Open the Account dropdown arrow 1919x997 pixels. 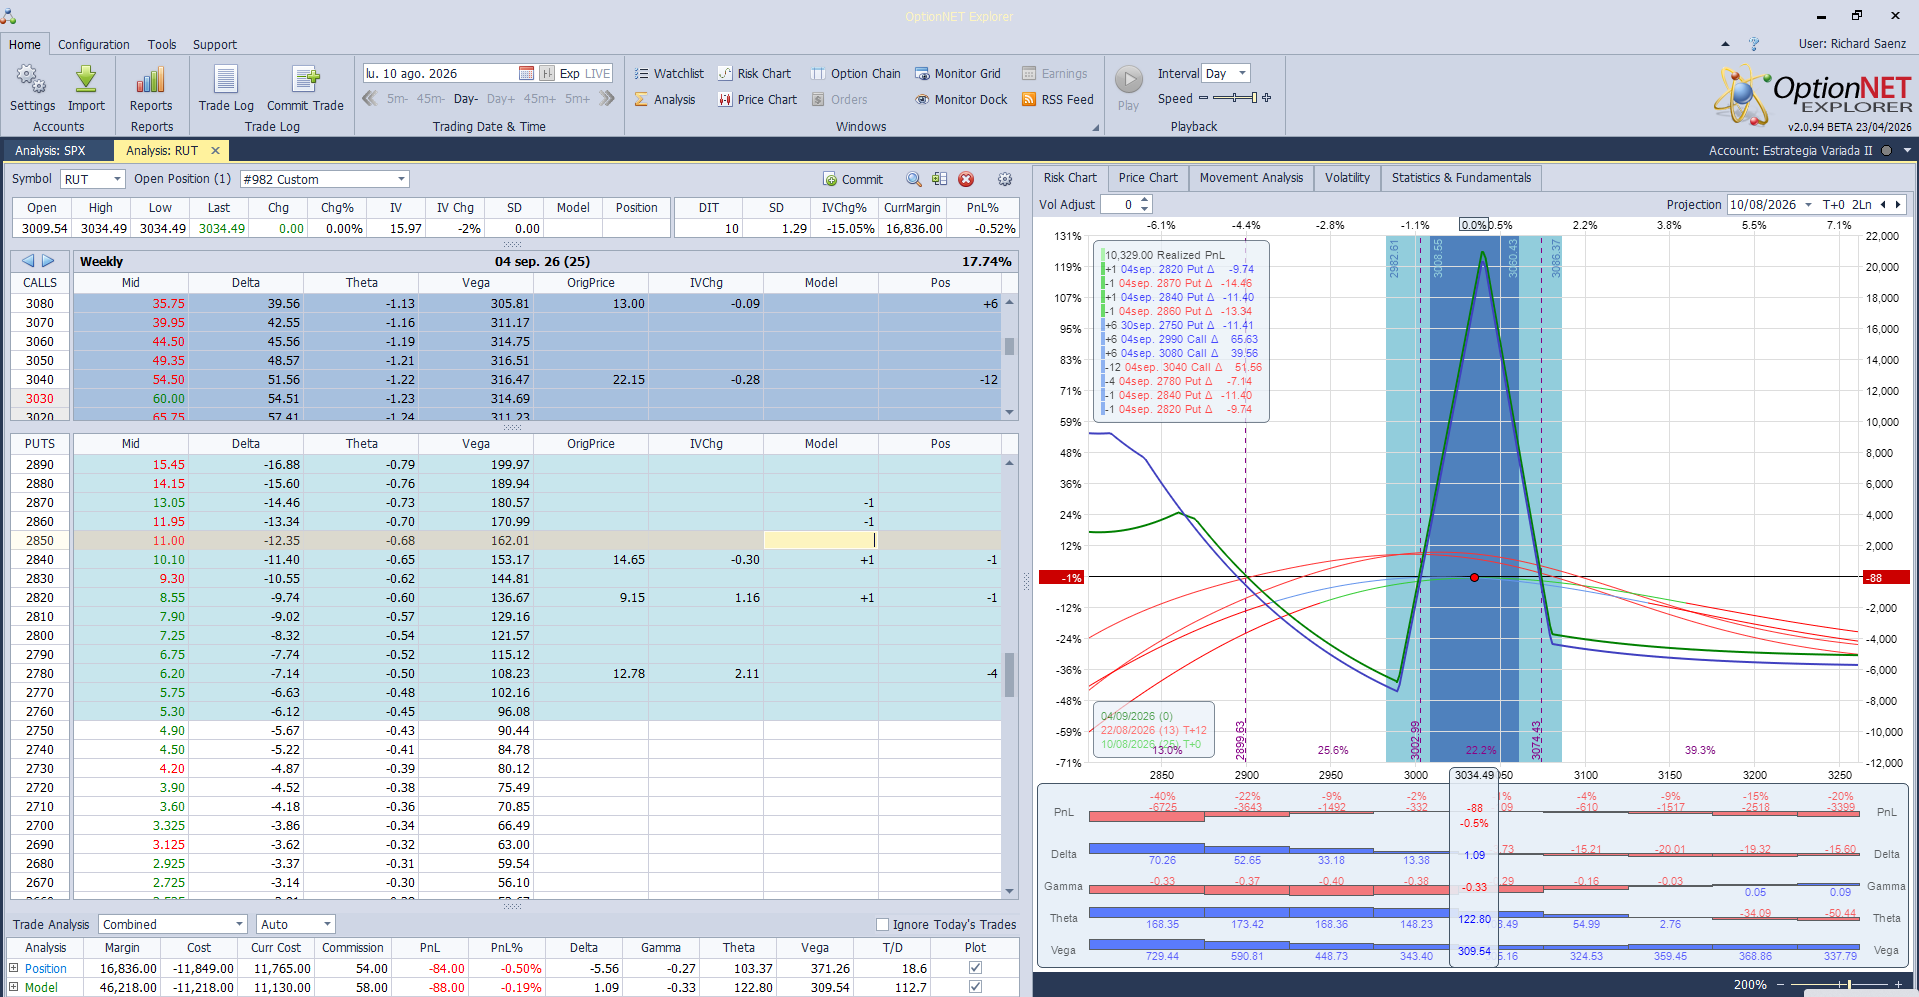pos(1907,151)
